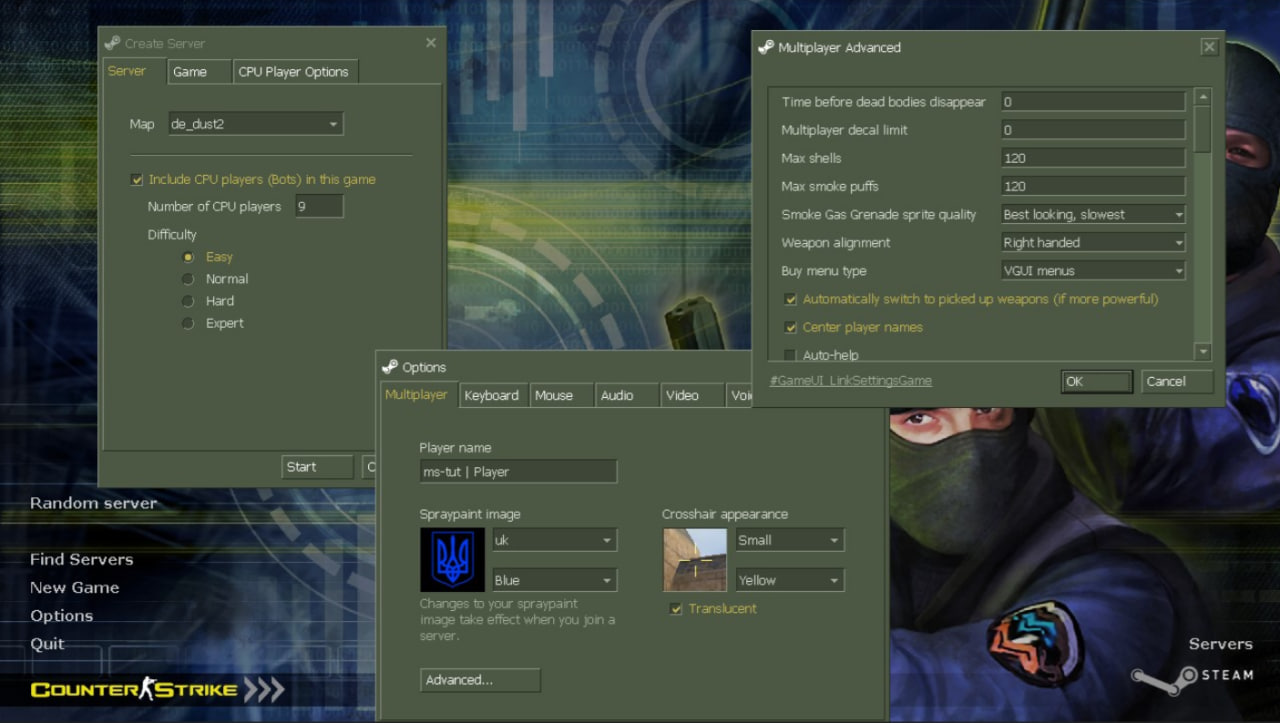Image resolution: width=1280 pixels, height=723 pixels.
Task: Switch to Keyboard tab in Options
Action: pos(492,395)
